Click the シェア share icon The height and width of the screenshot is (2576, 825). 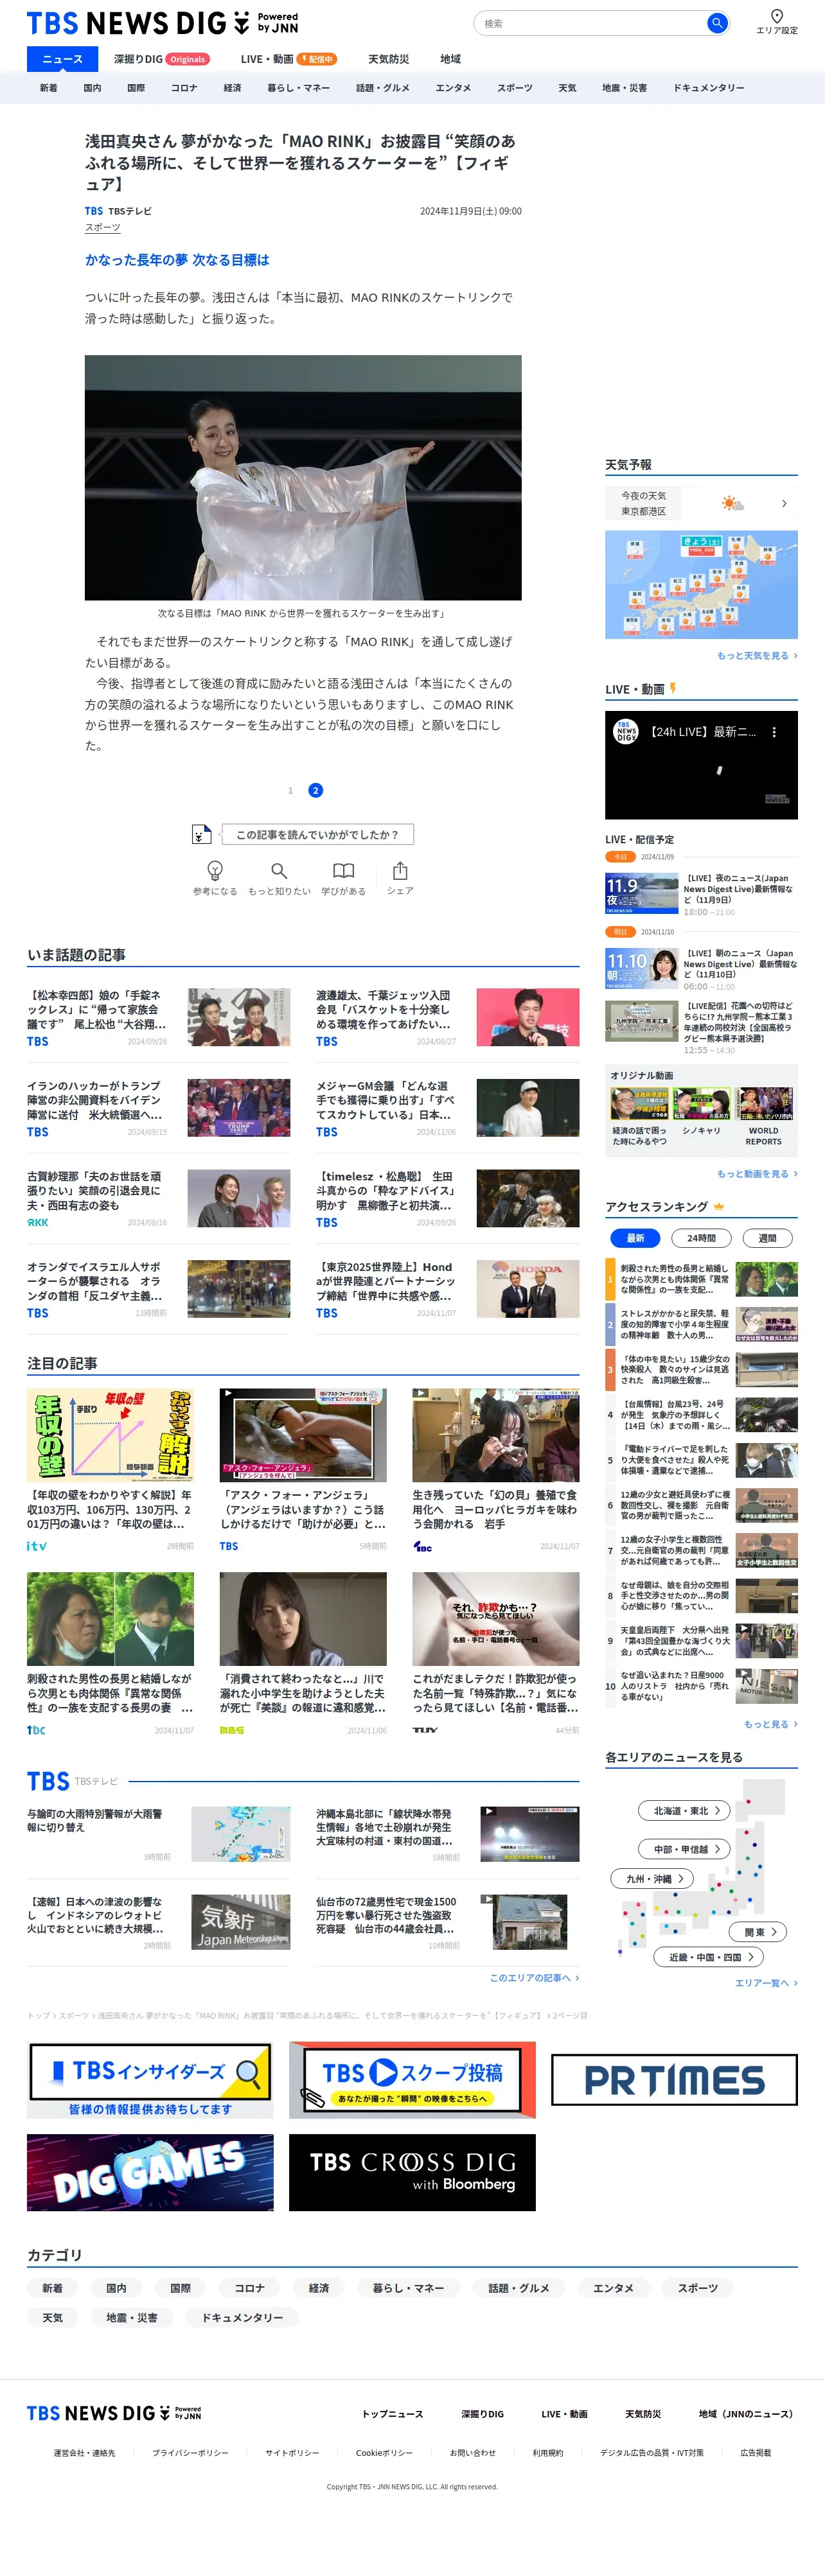click(x=400, y=870)
